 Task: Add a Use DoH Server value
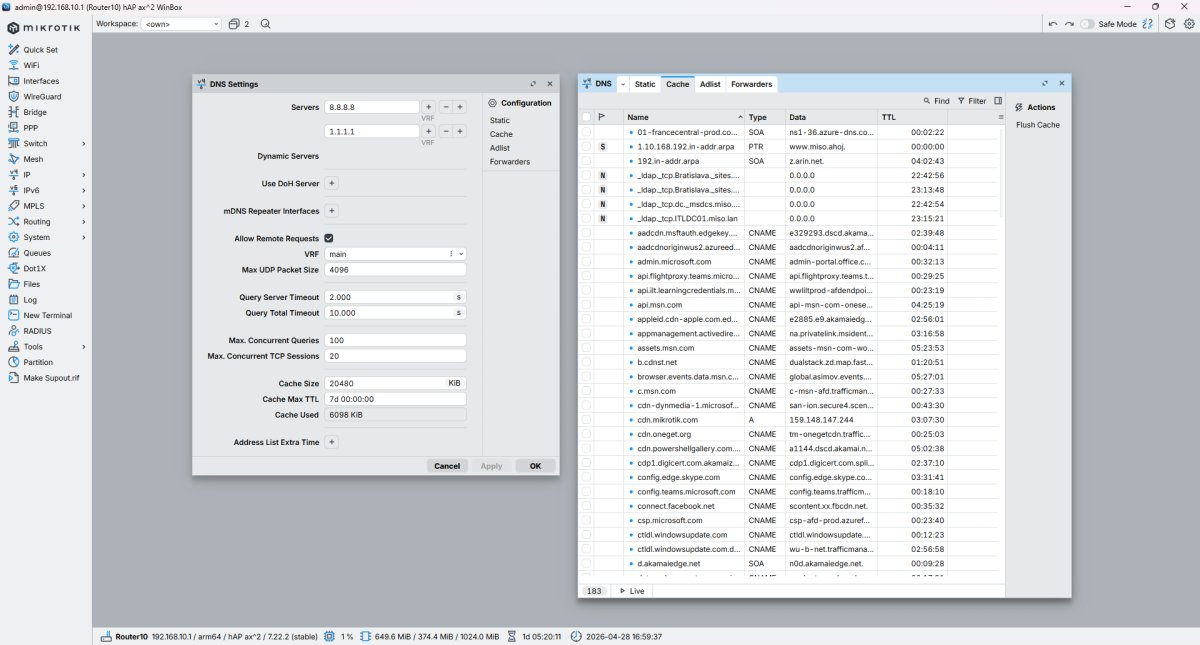(332, 184)
